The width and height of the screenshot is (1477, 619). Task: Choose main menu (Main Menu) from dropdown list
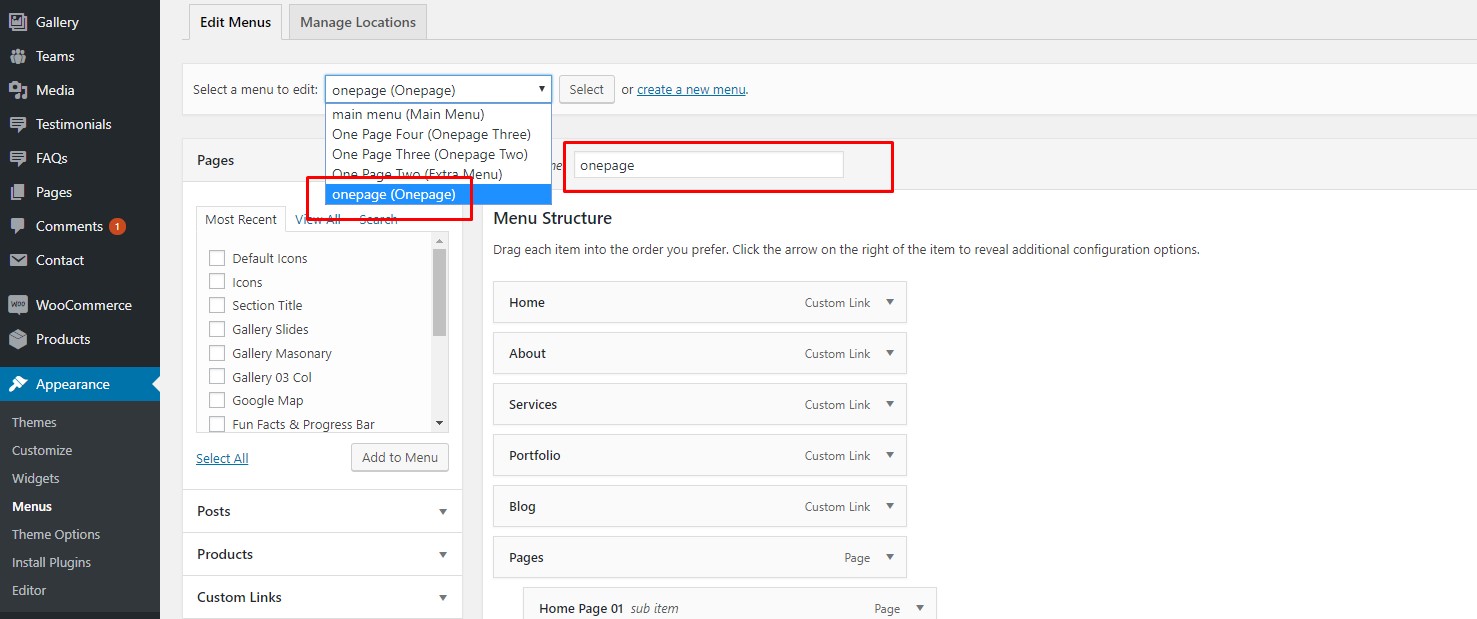(x=408, y=114)
